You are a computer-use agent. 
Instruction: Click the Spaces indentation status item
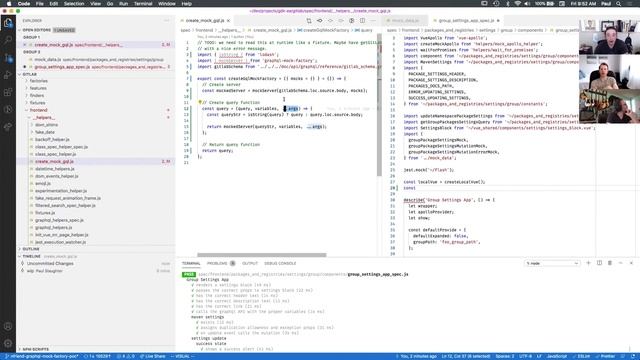pyautogui.click(x=504, y=356)
